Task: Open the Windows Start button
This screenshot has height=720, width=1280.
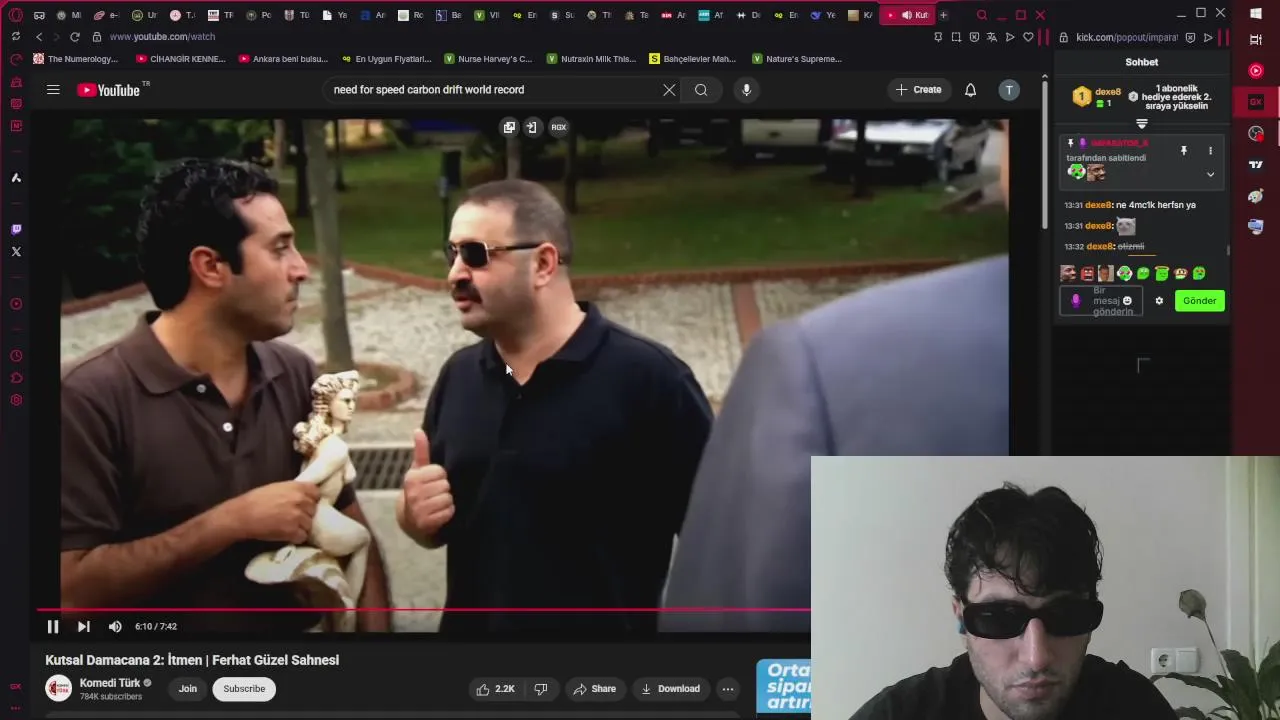Action: [x=1256, y=15]
